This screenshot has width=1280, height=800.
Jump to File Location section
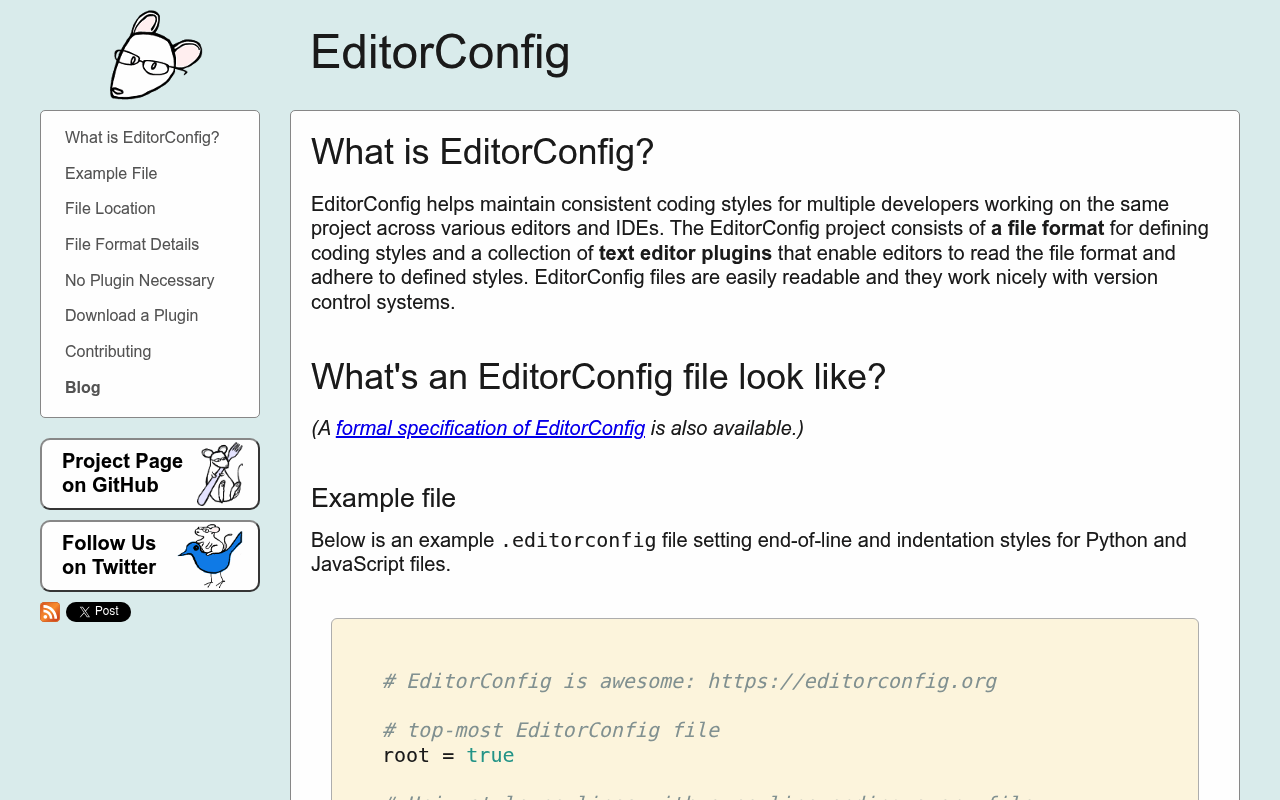(x=110, y=209)
